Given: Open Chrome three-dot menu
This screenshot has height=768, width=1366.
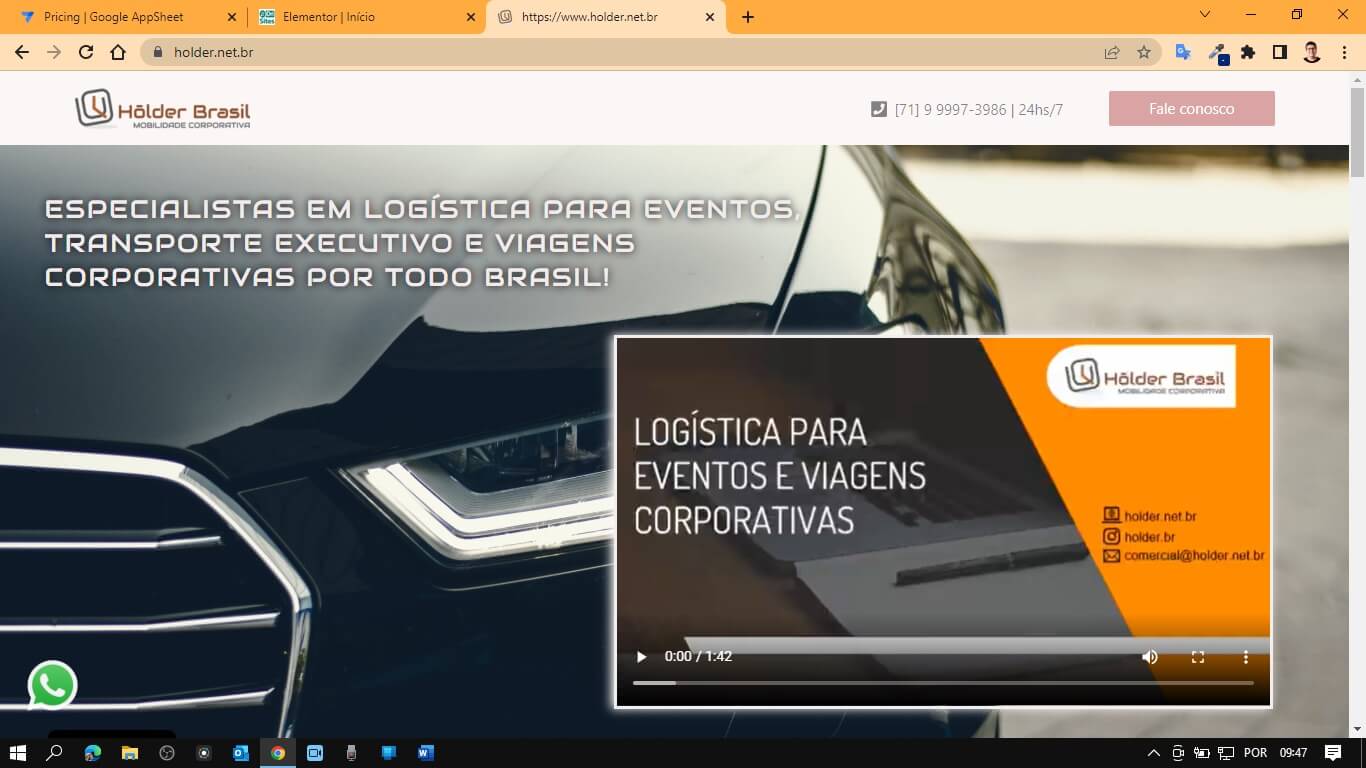Looking at the screenshot, I should (x=1343, y=52).
